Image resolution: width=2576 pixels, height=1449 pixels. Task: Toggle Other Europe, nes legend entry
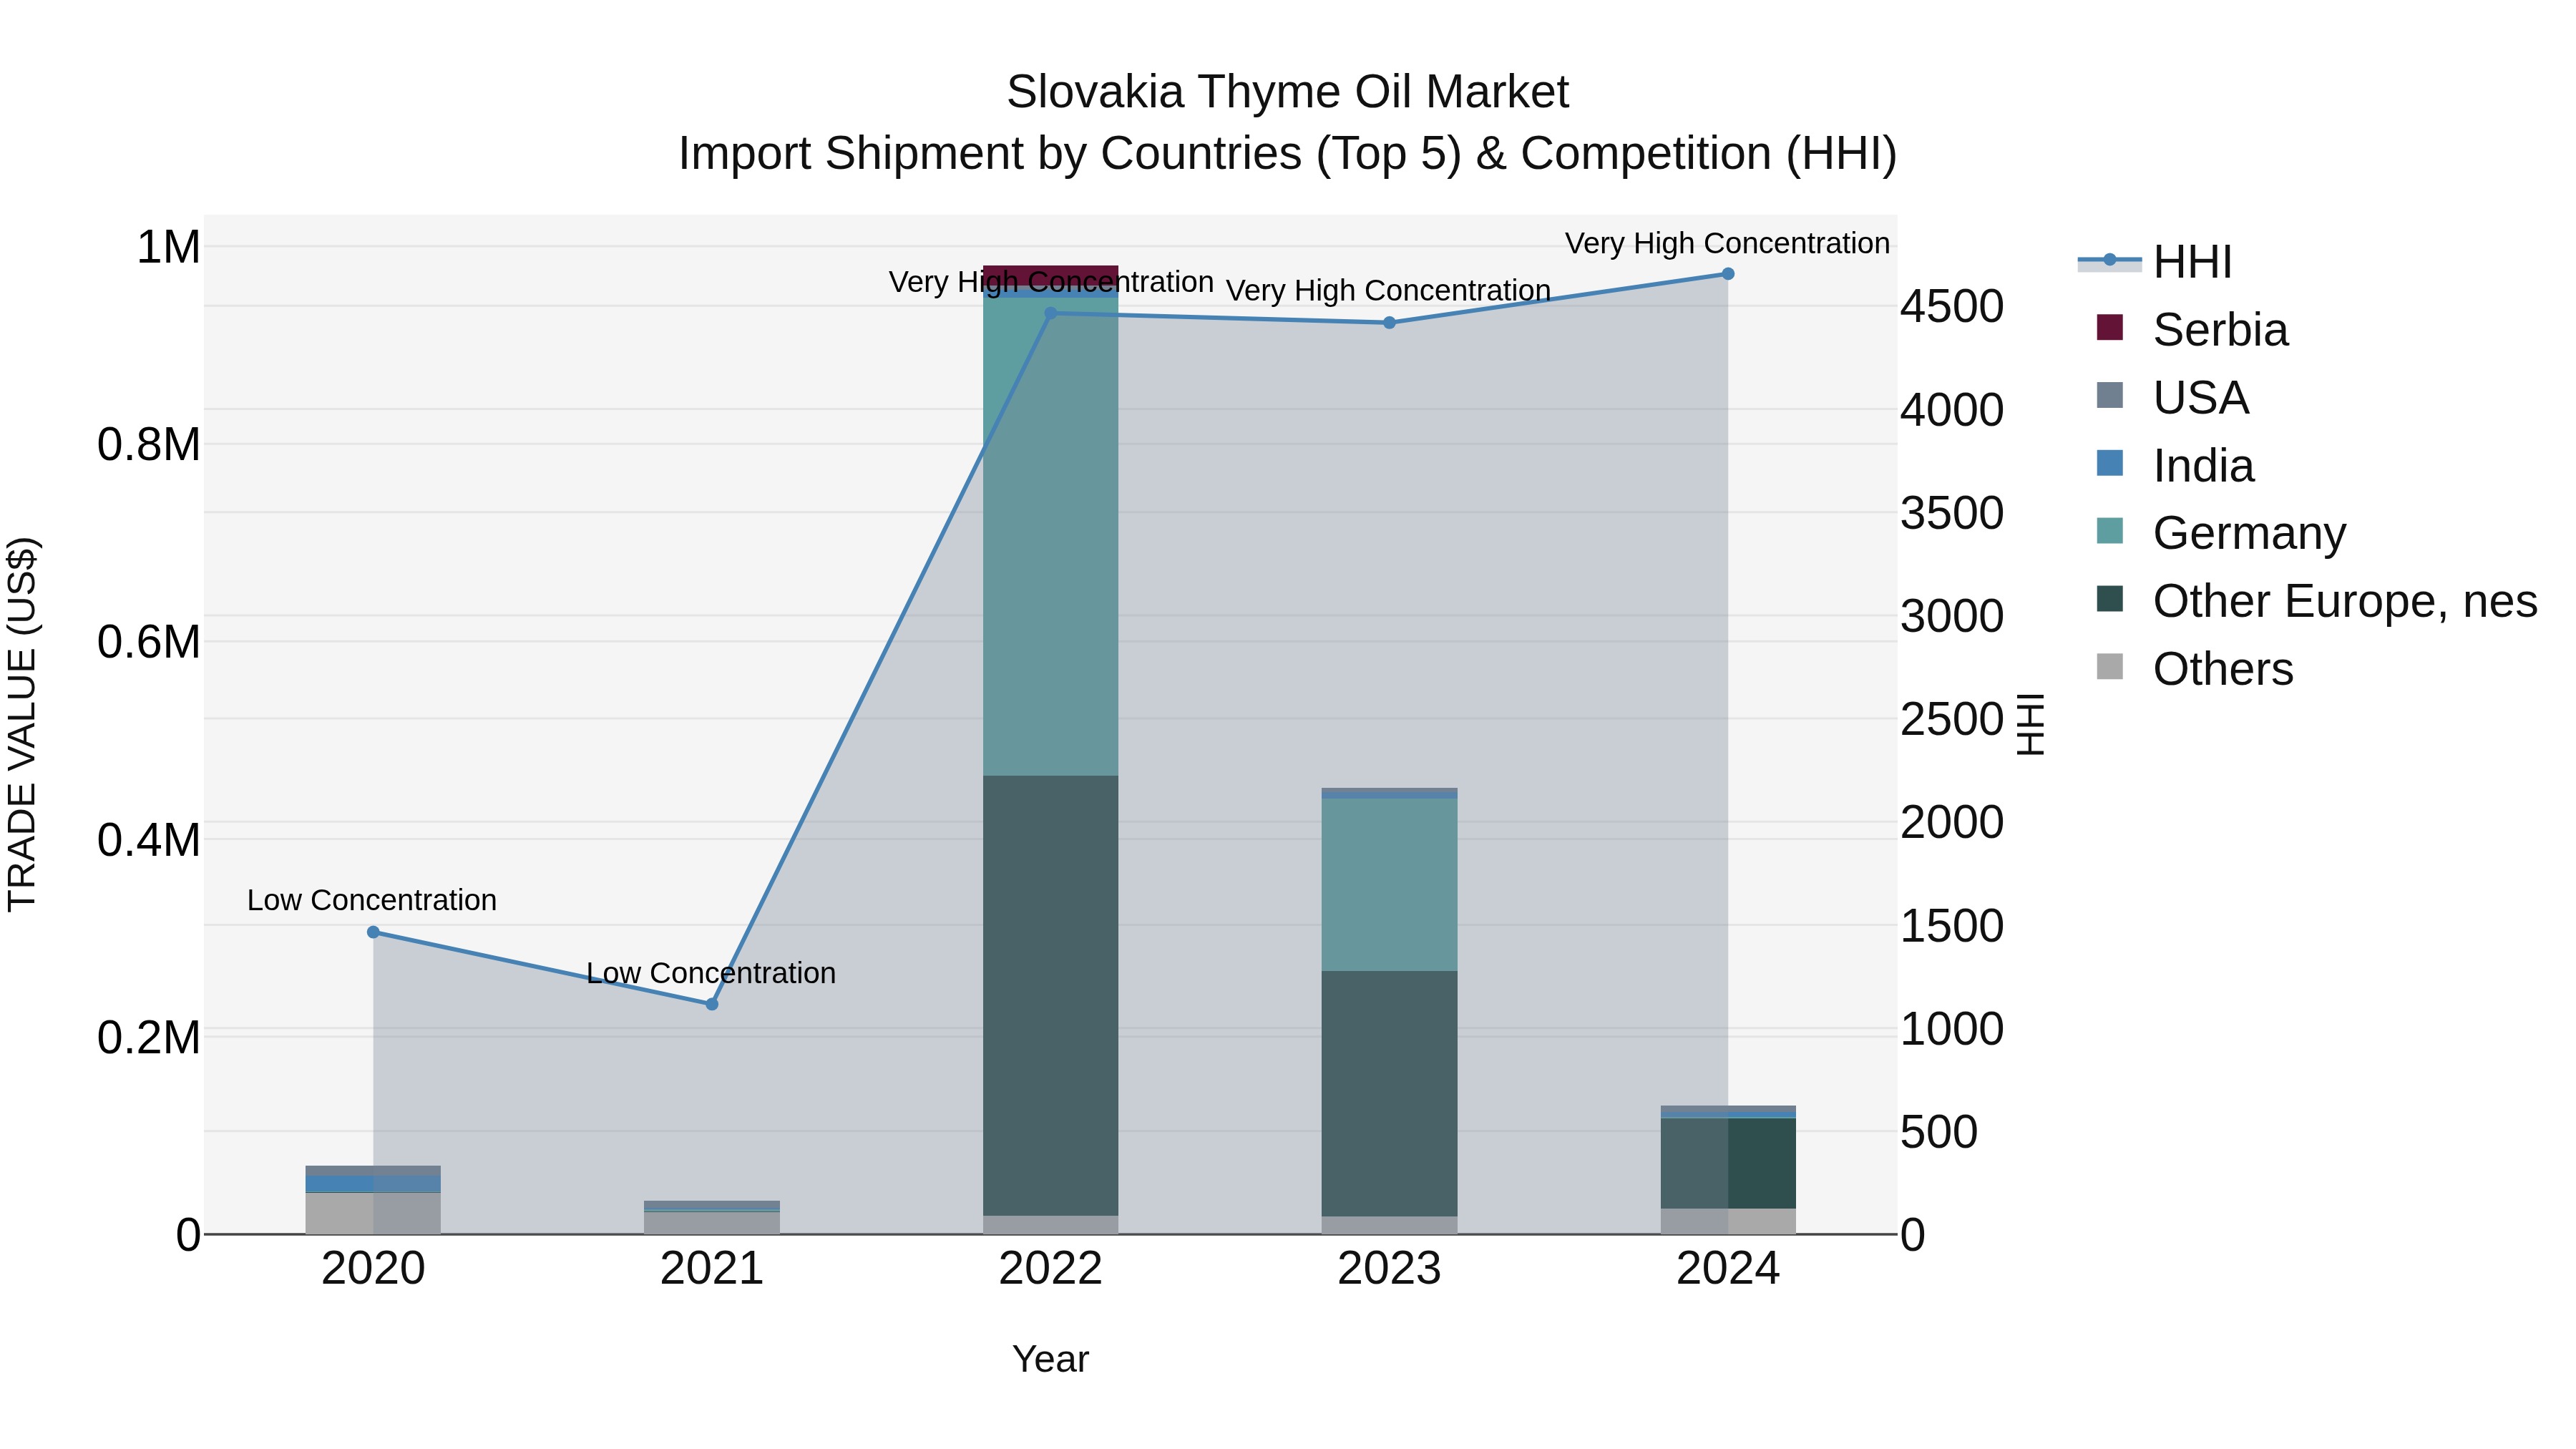[2316, 600]
